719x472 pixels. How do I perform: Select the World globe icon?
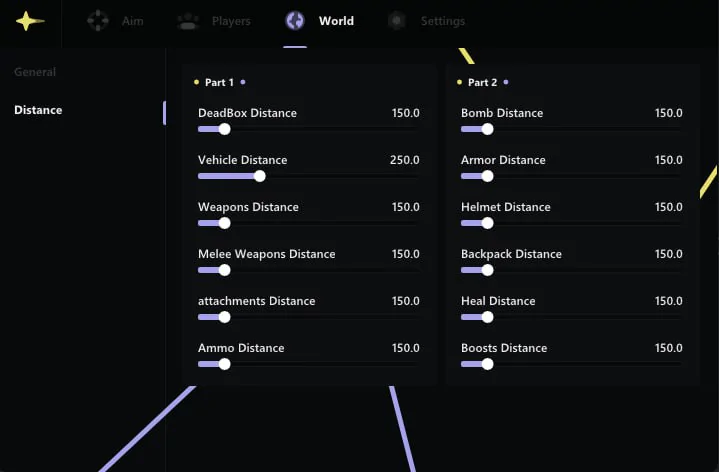click(295, 21)
